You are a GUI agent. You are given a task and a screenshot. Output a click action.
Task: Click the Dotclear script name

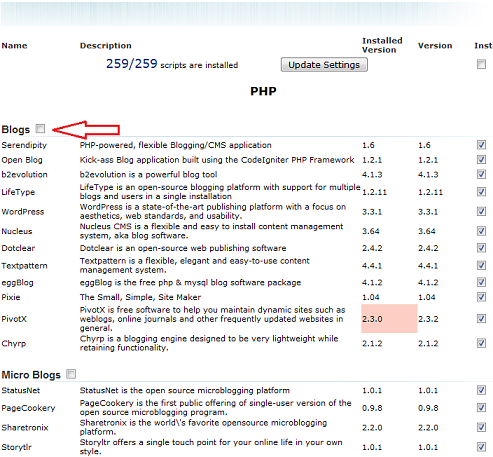[x=18, y=248]
